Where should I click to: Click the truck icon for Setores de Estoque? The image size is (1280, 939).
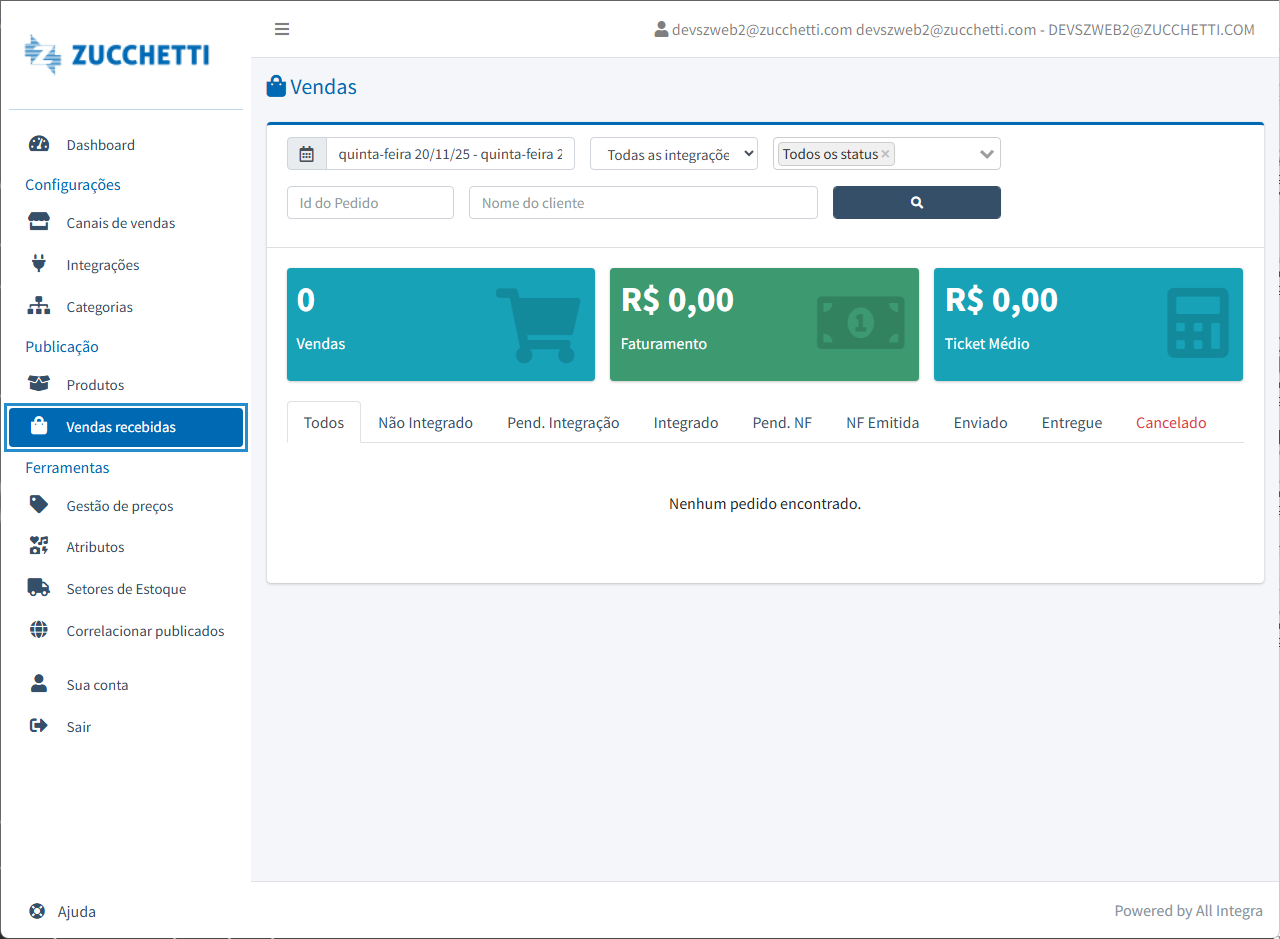click(39, 588)
